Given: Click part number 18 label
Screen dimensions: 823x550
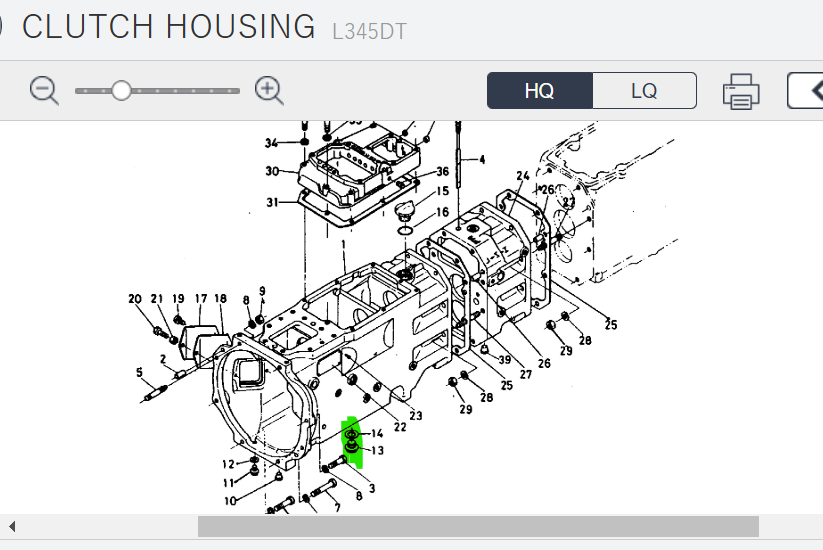Looking at the screenshot, I should (x=220, y=298).
